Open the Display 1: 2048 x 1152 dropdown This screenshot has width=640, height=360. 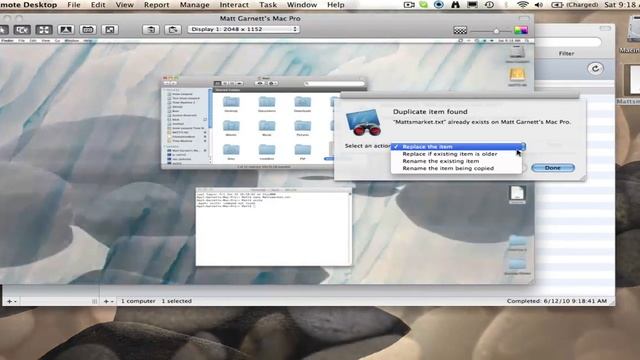244,29
